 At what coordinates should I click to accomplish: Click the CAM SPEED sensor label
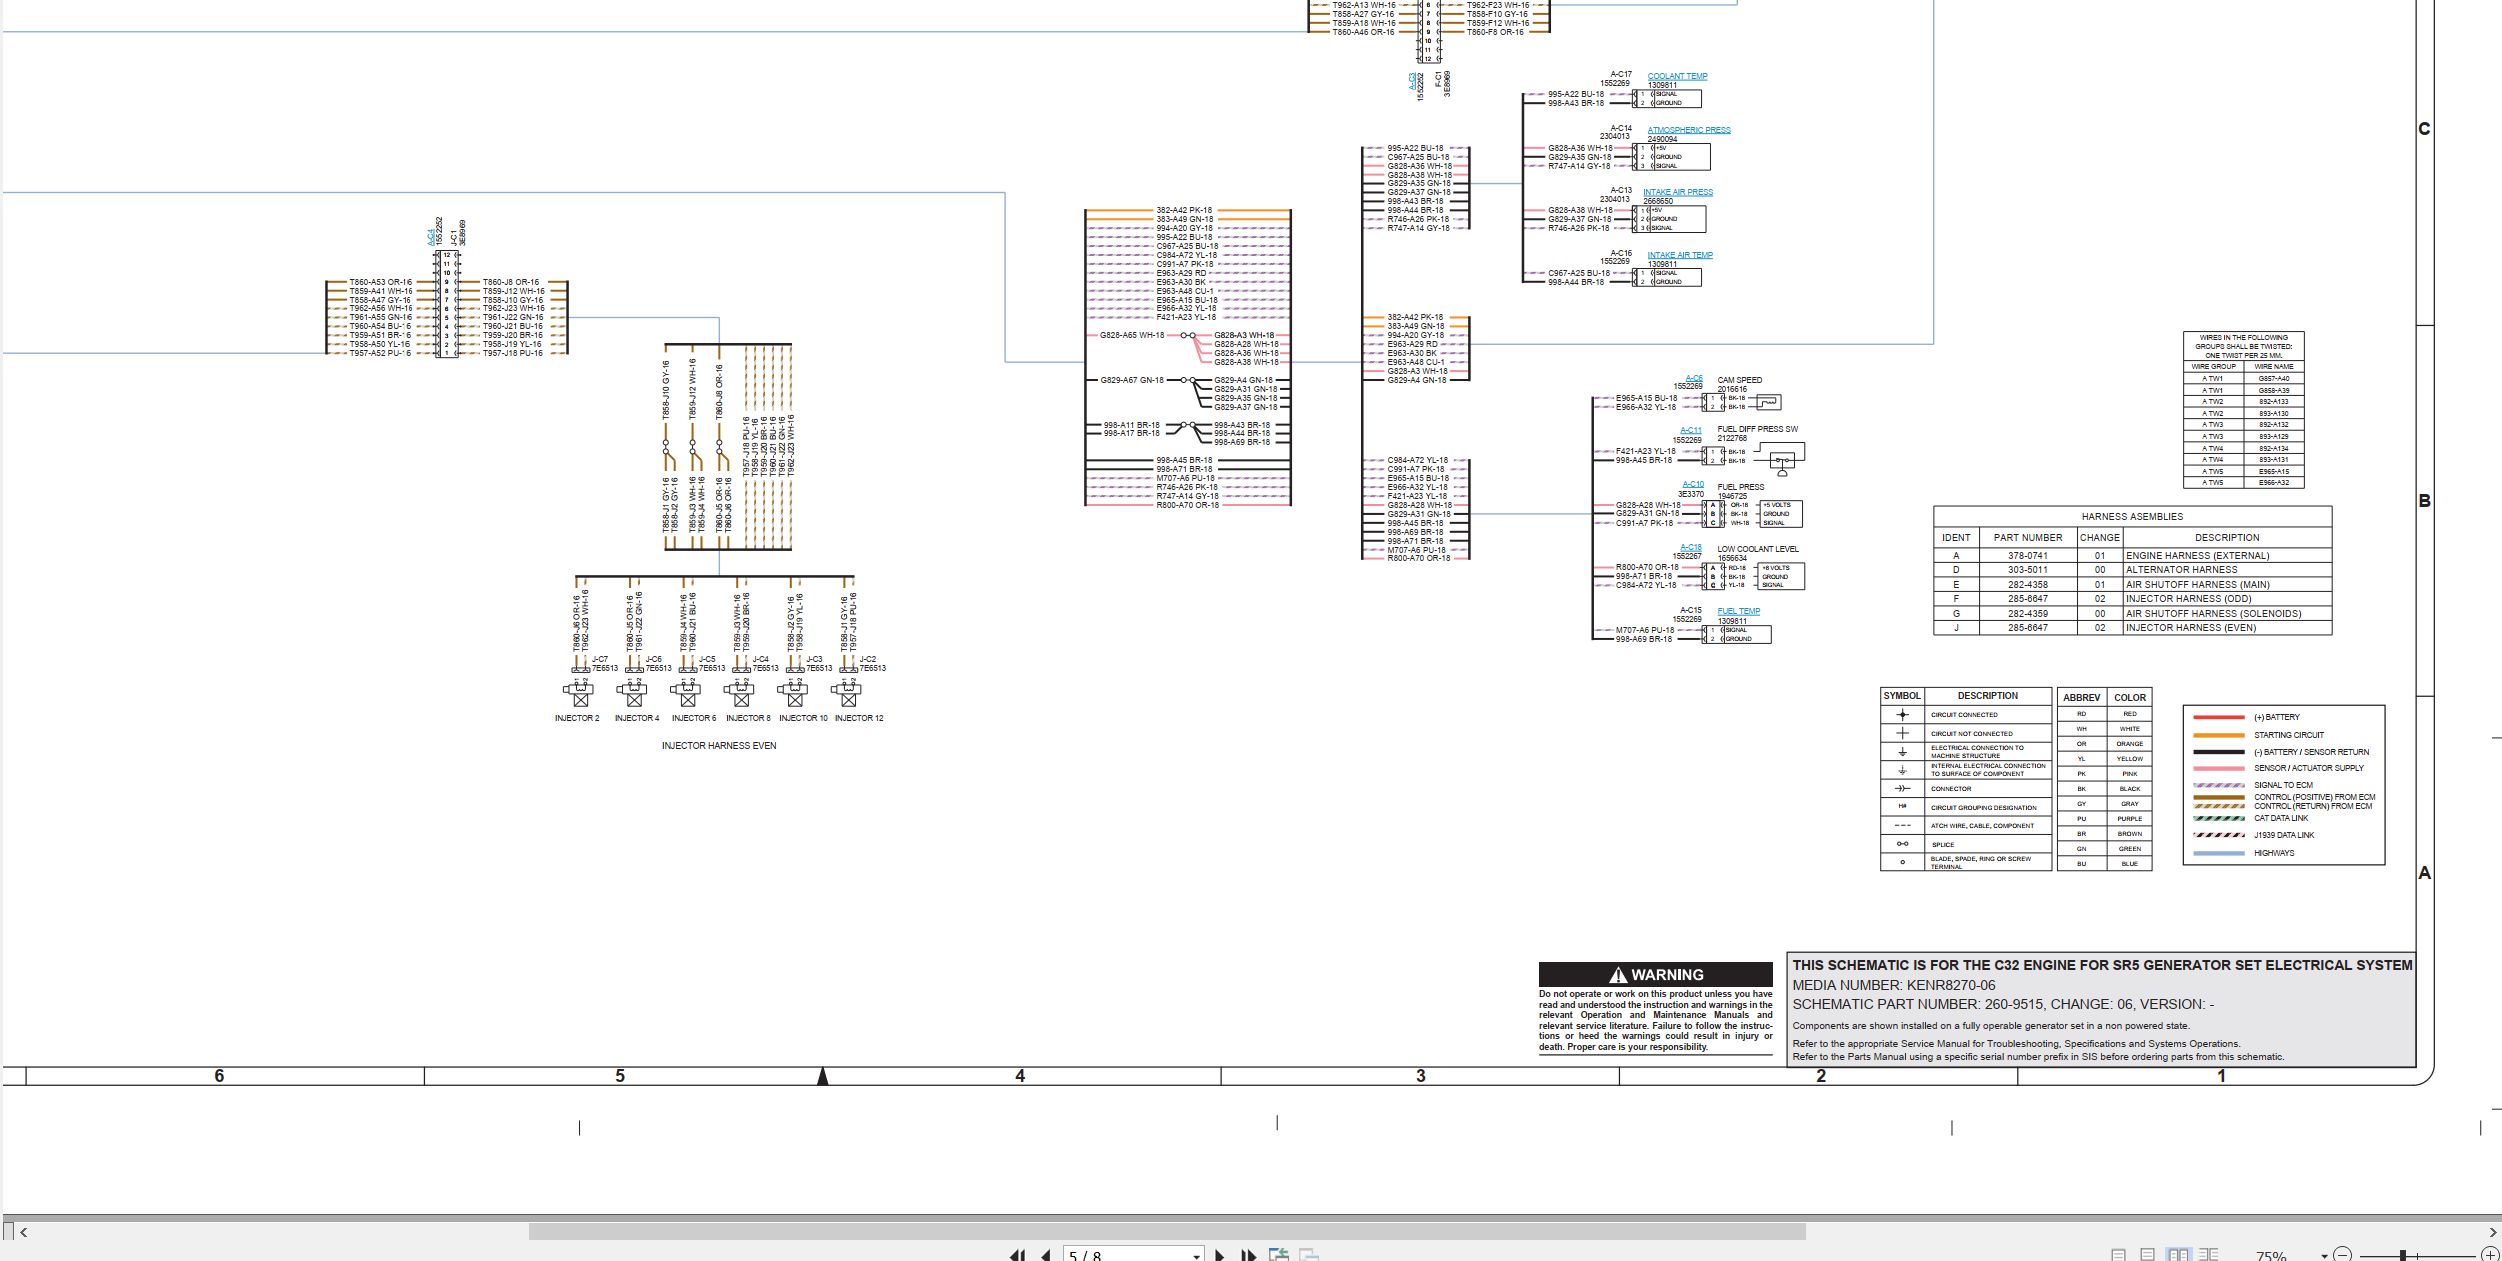1739,380
